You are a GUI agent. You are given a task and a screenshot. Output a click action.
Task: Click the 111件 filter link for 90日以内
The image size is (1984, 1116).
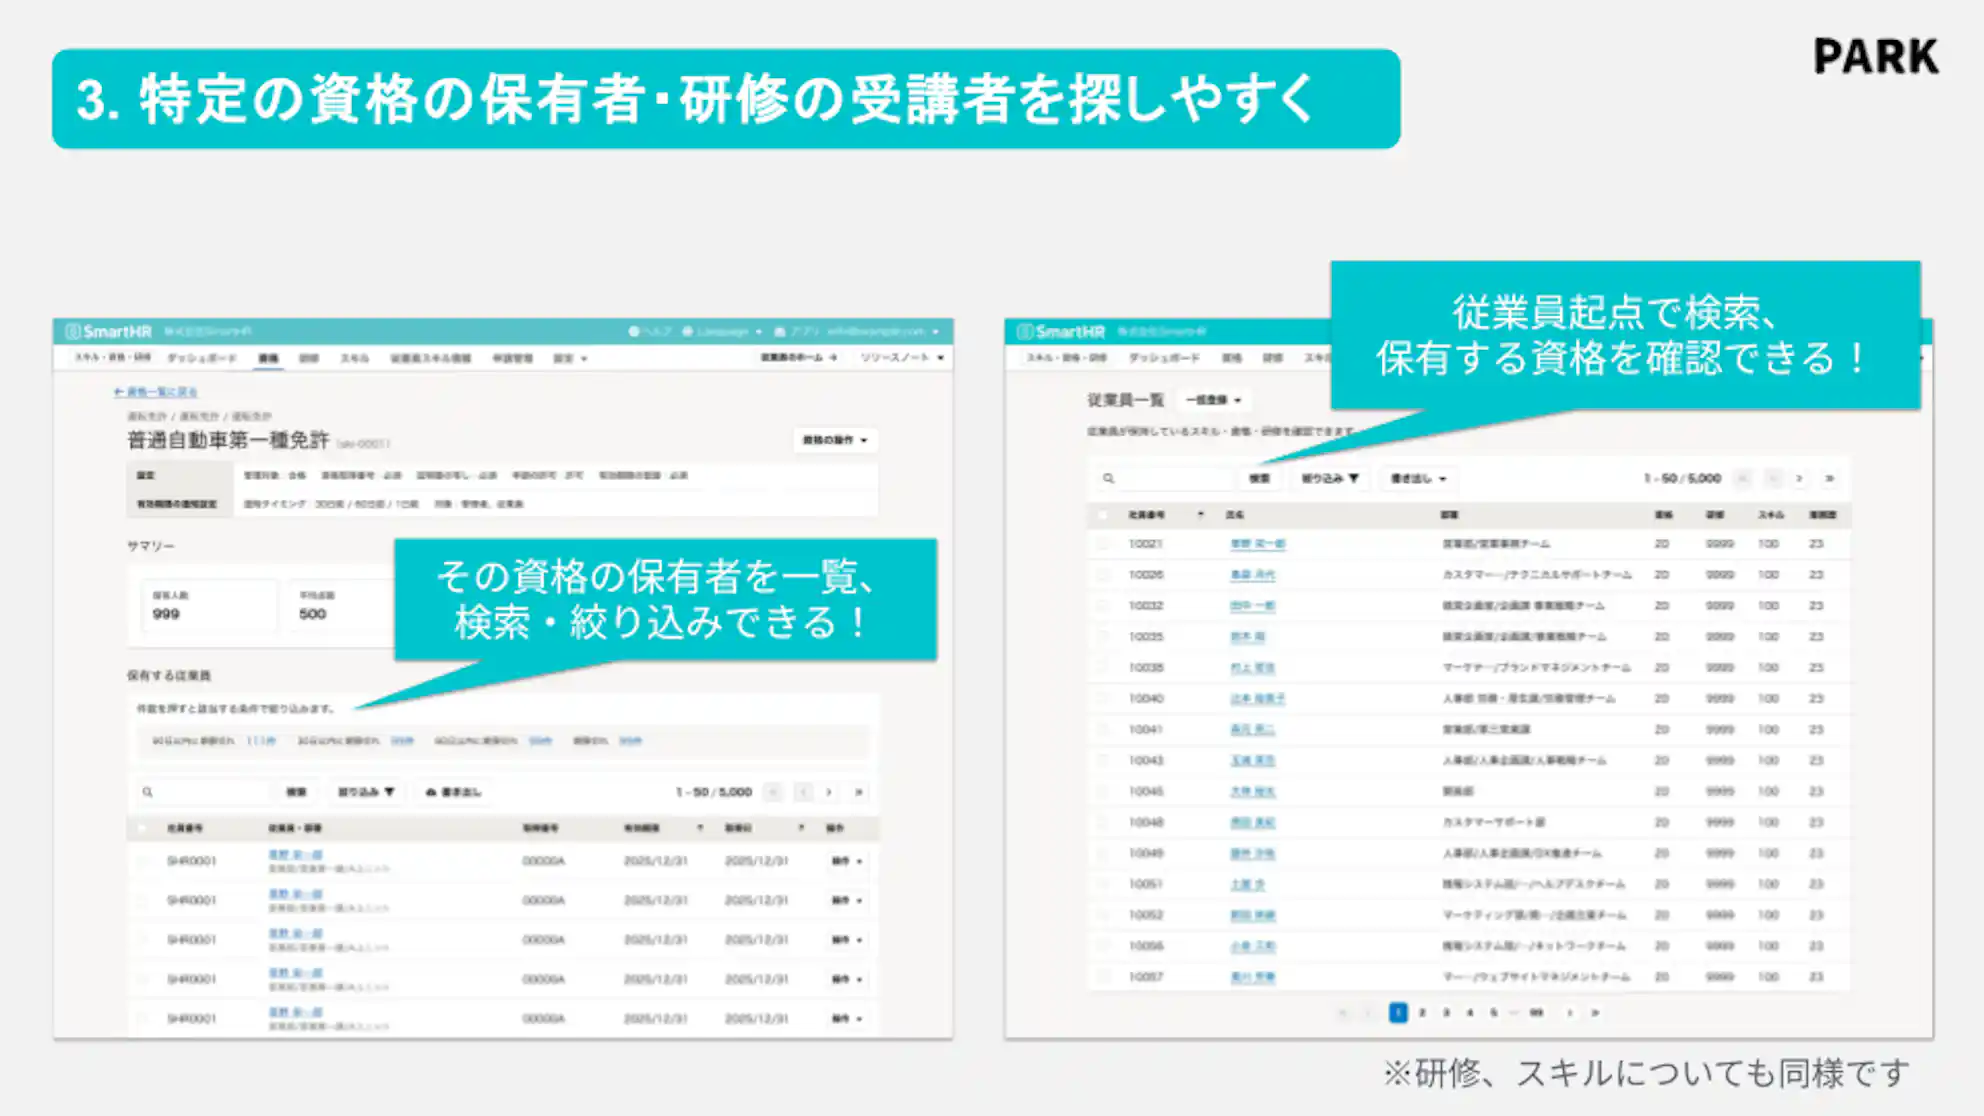261,741
